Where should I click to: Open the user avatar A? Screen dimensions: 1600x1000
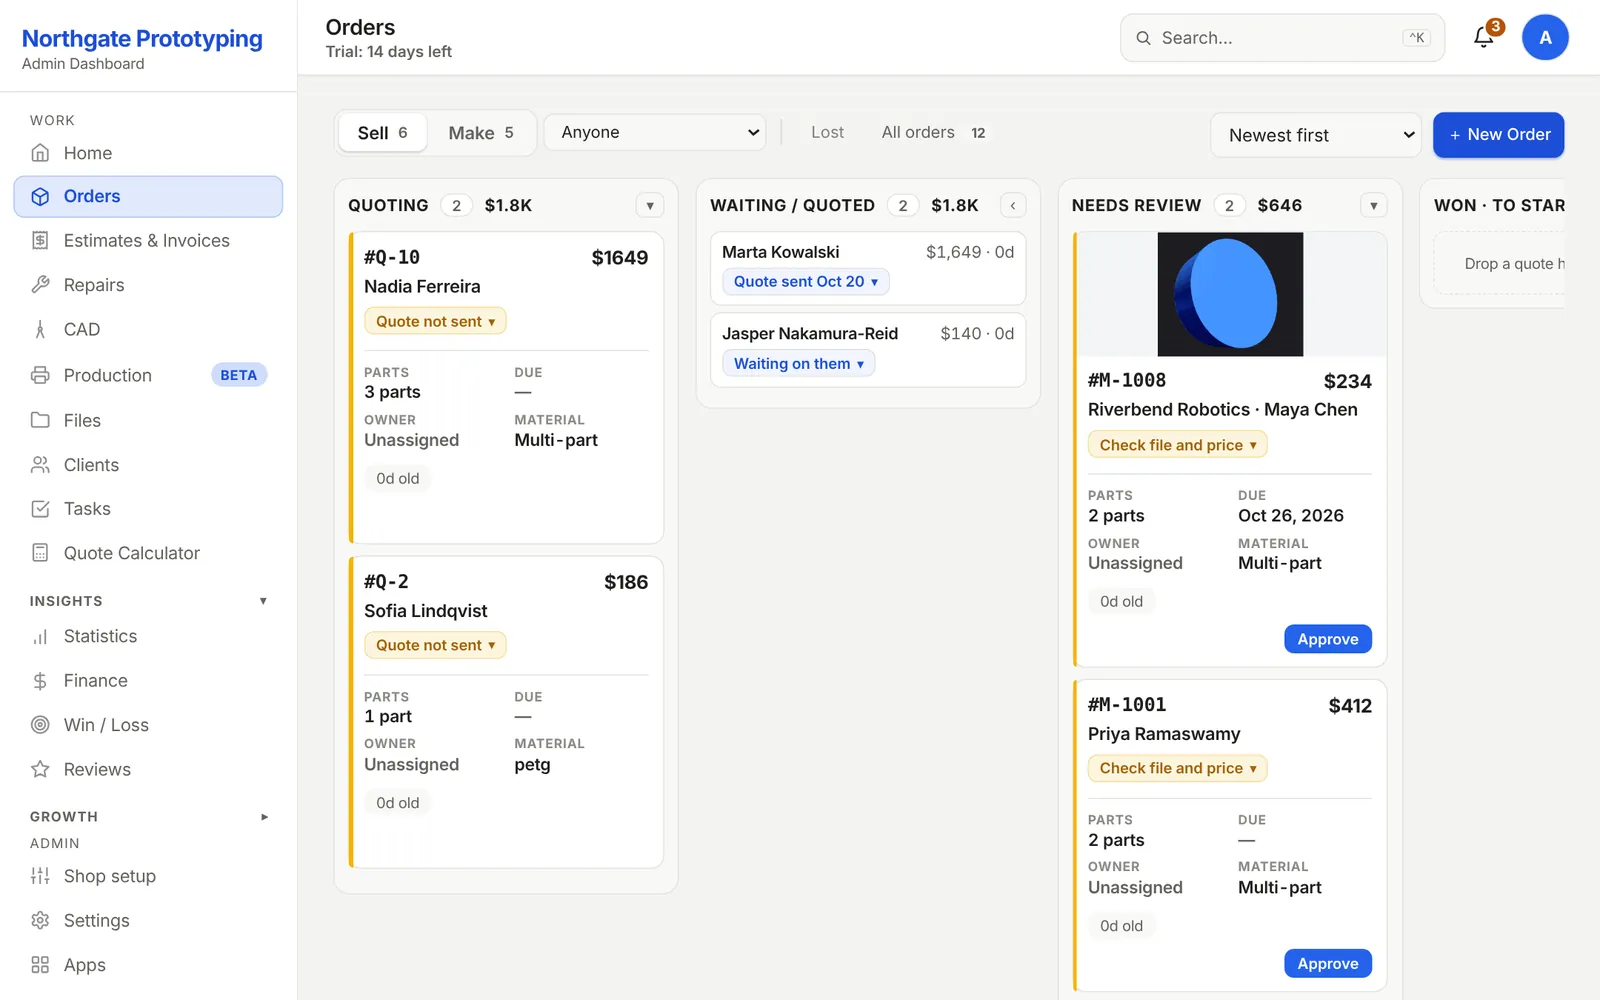1545,38
